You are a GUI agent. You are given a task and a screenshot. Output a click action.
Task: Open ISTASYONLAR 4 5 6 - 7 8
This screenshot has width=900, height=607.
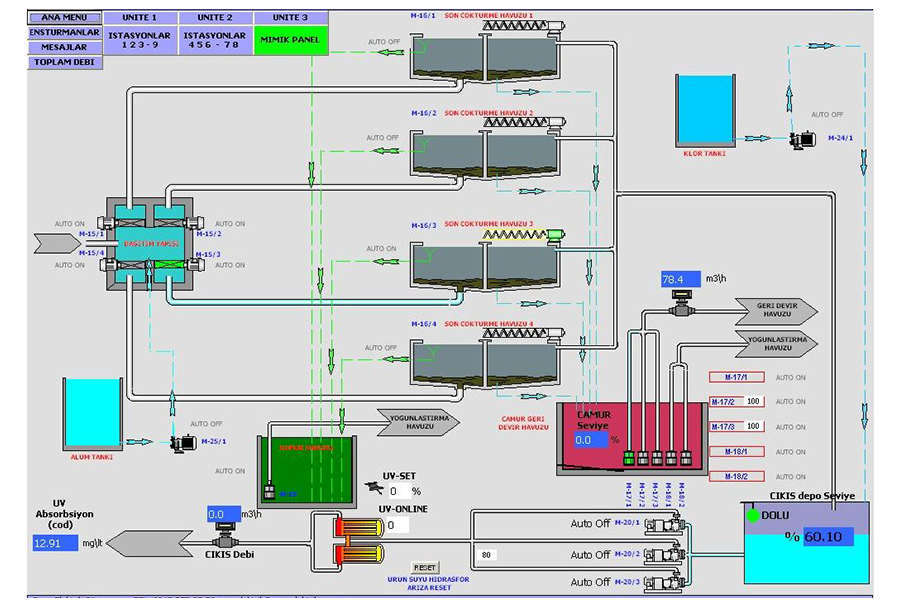tap(215, 40)
